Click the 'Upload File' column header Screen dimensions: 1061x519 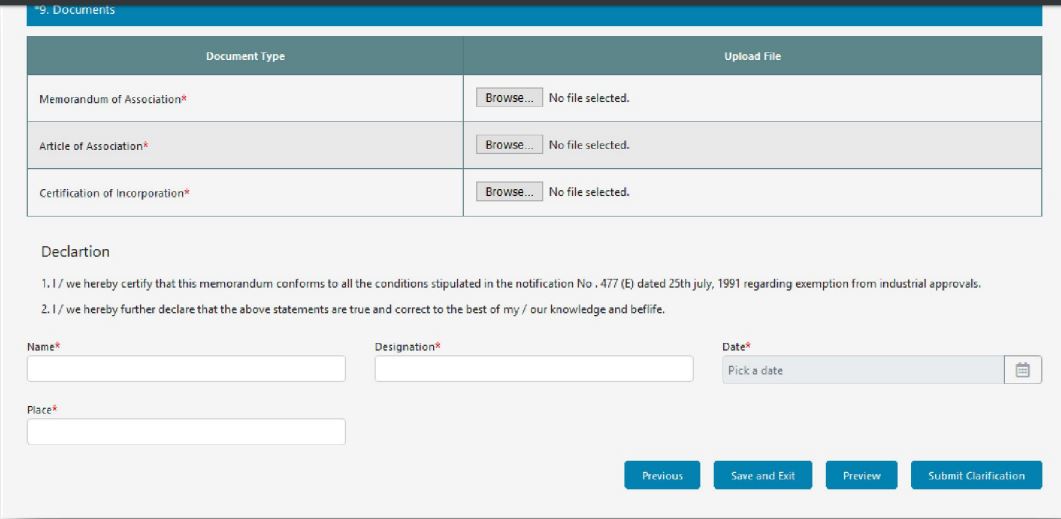[x=752, y=56]
